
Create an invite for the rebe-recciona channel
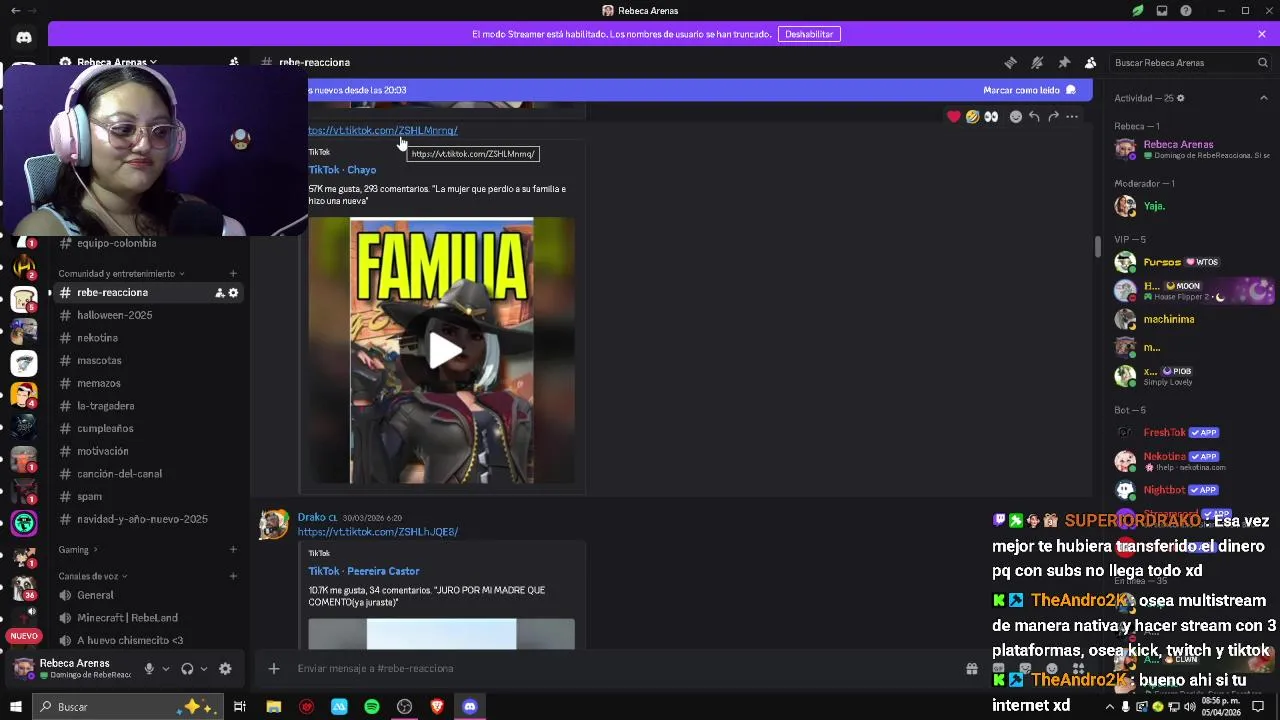219,293
